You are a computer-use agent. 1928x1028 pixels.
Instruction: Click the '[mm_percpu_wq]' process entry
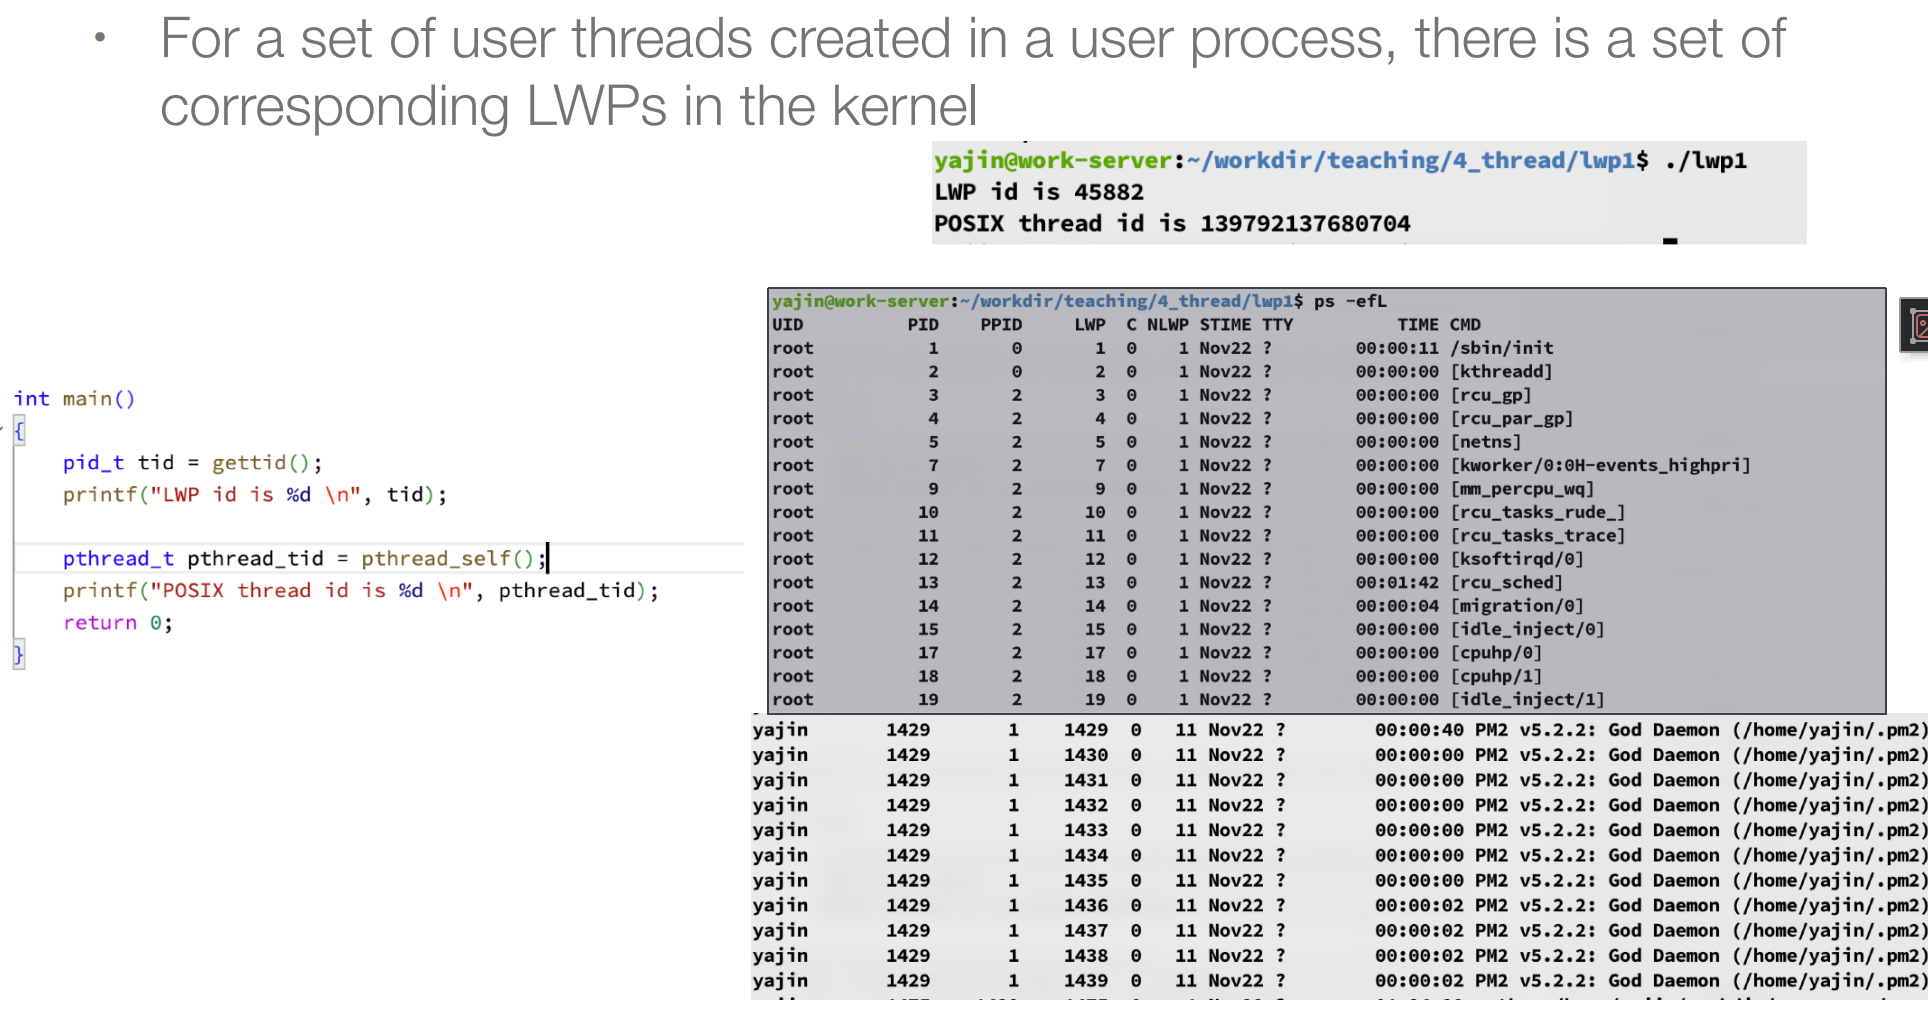click(x=1522, y=489)
